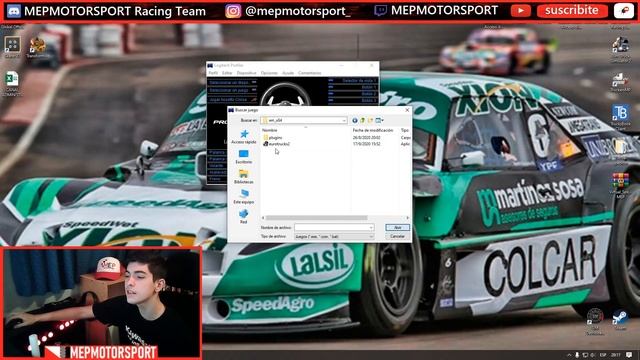The height and width of the screenshot is (360, 640).
Task: Click Seleccionar un juego in Logitech Profiler
Action: click(x=232, y=90)
